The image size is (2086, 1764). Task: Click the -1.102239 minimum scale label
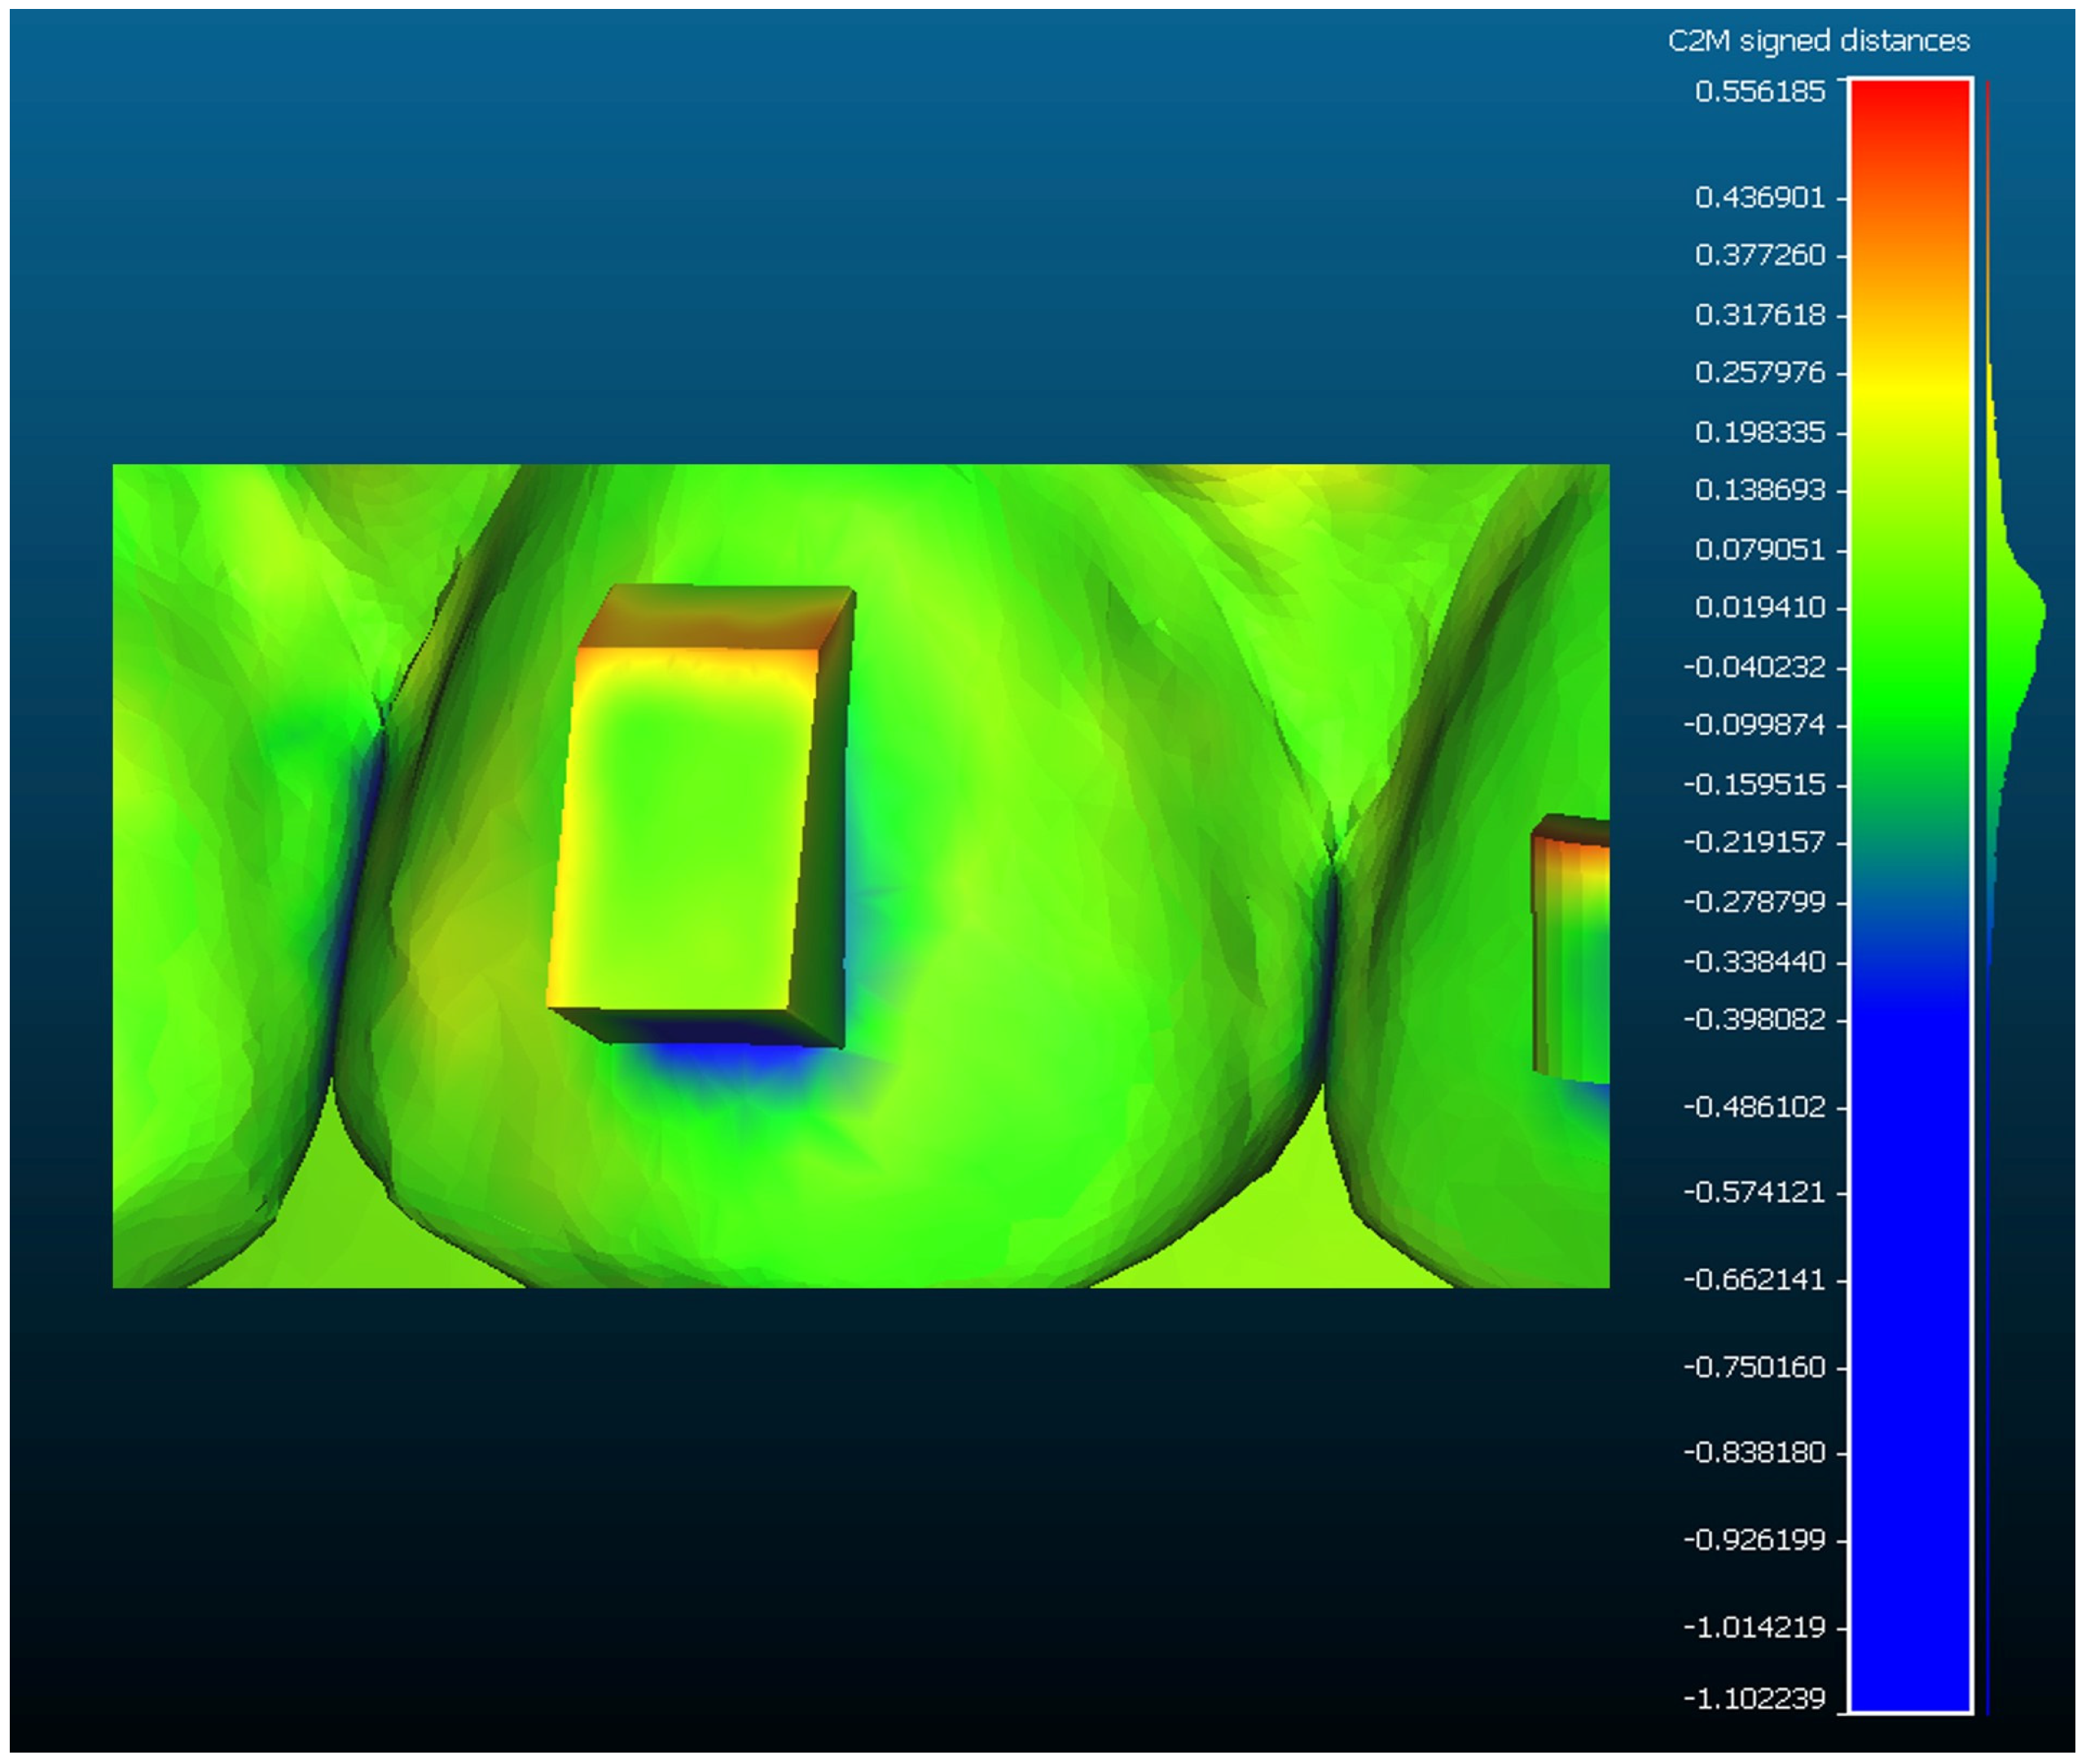[1755, 1698]
